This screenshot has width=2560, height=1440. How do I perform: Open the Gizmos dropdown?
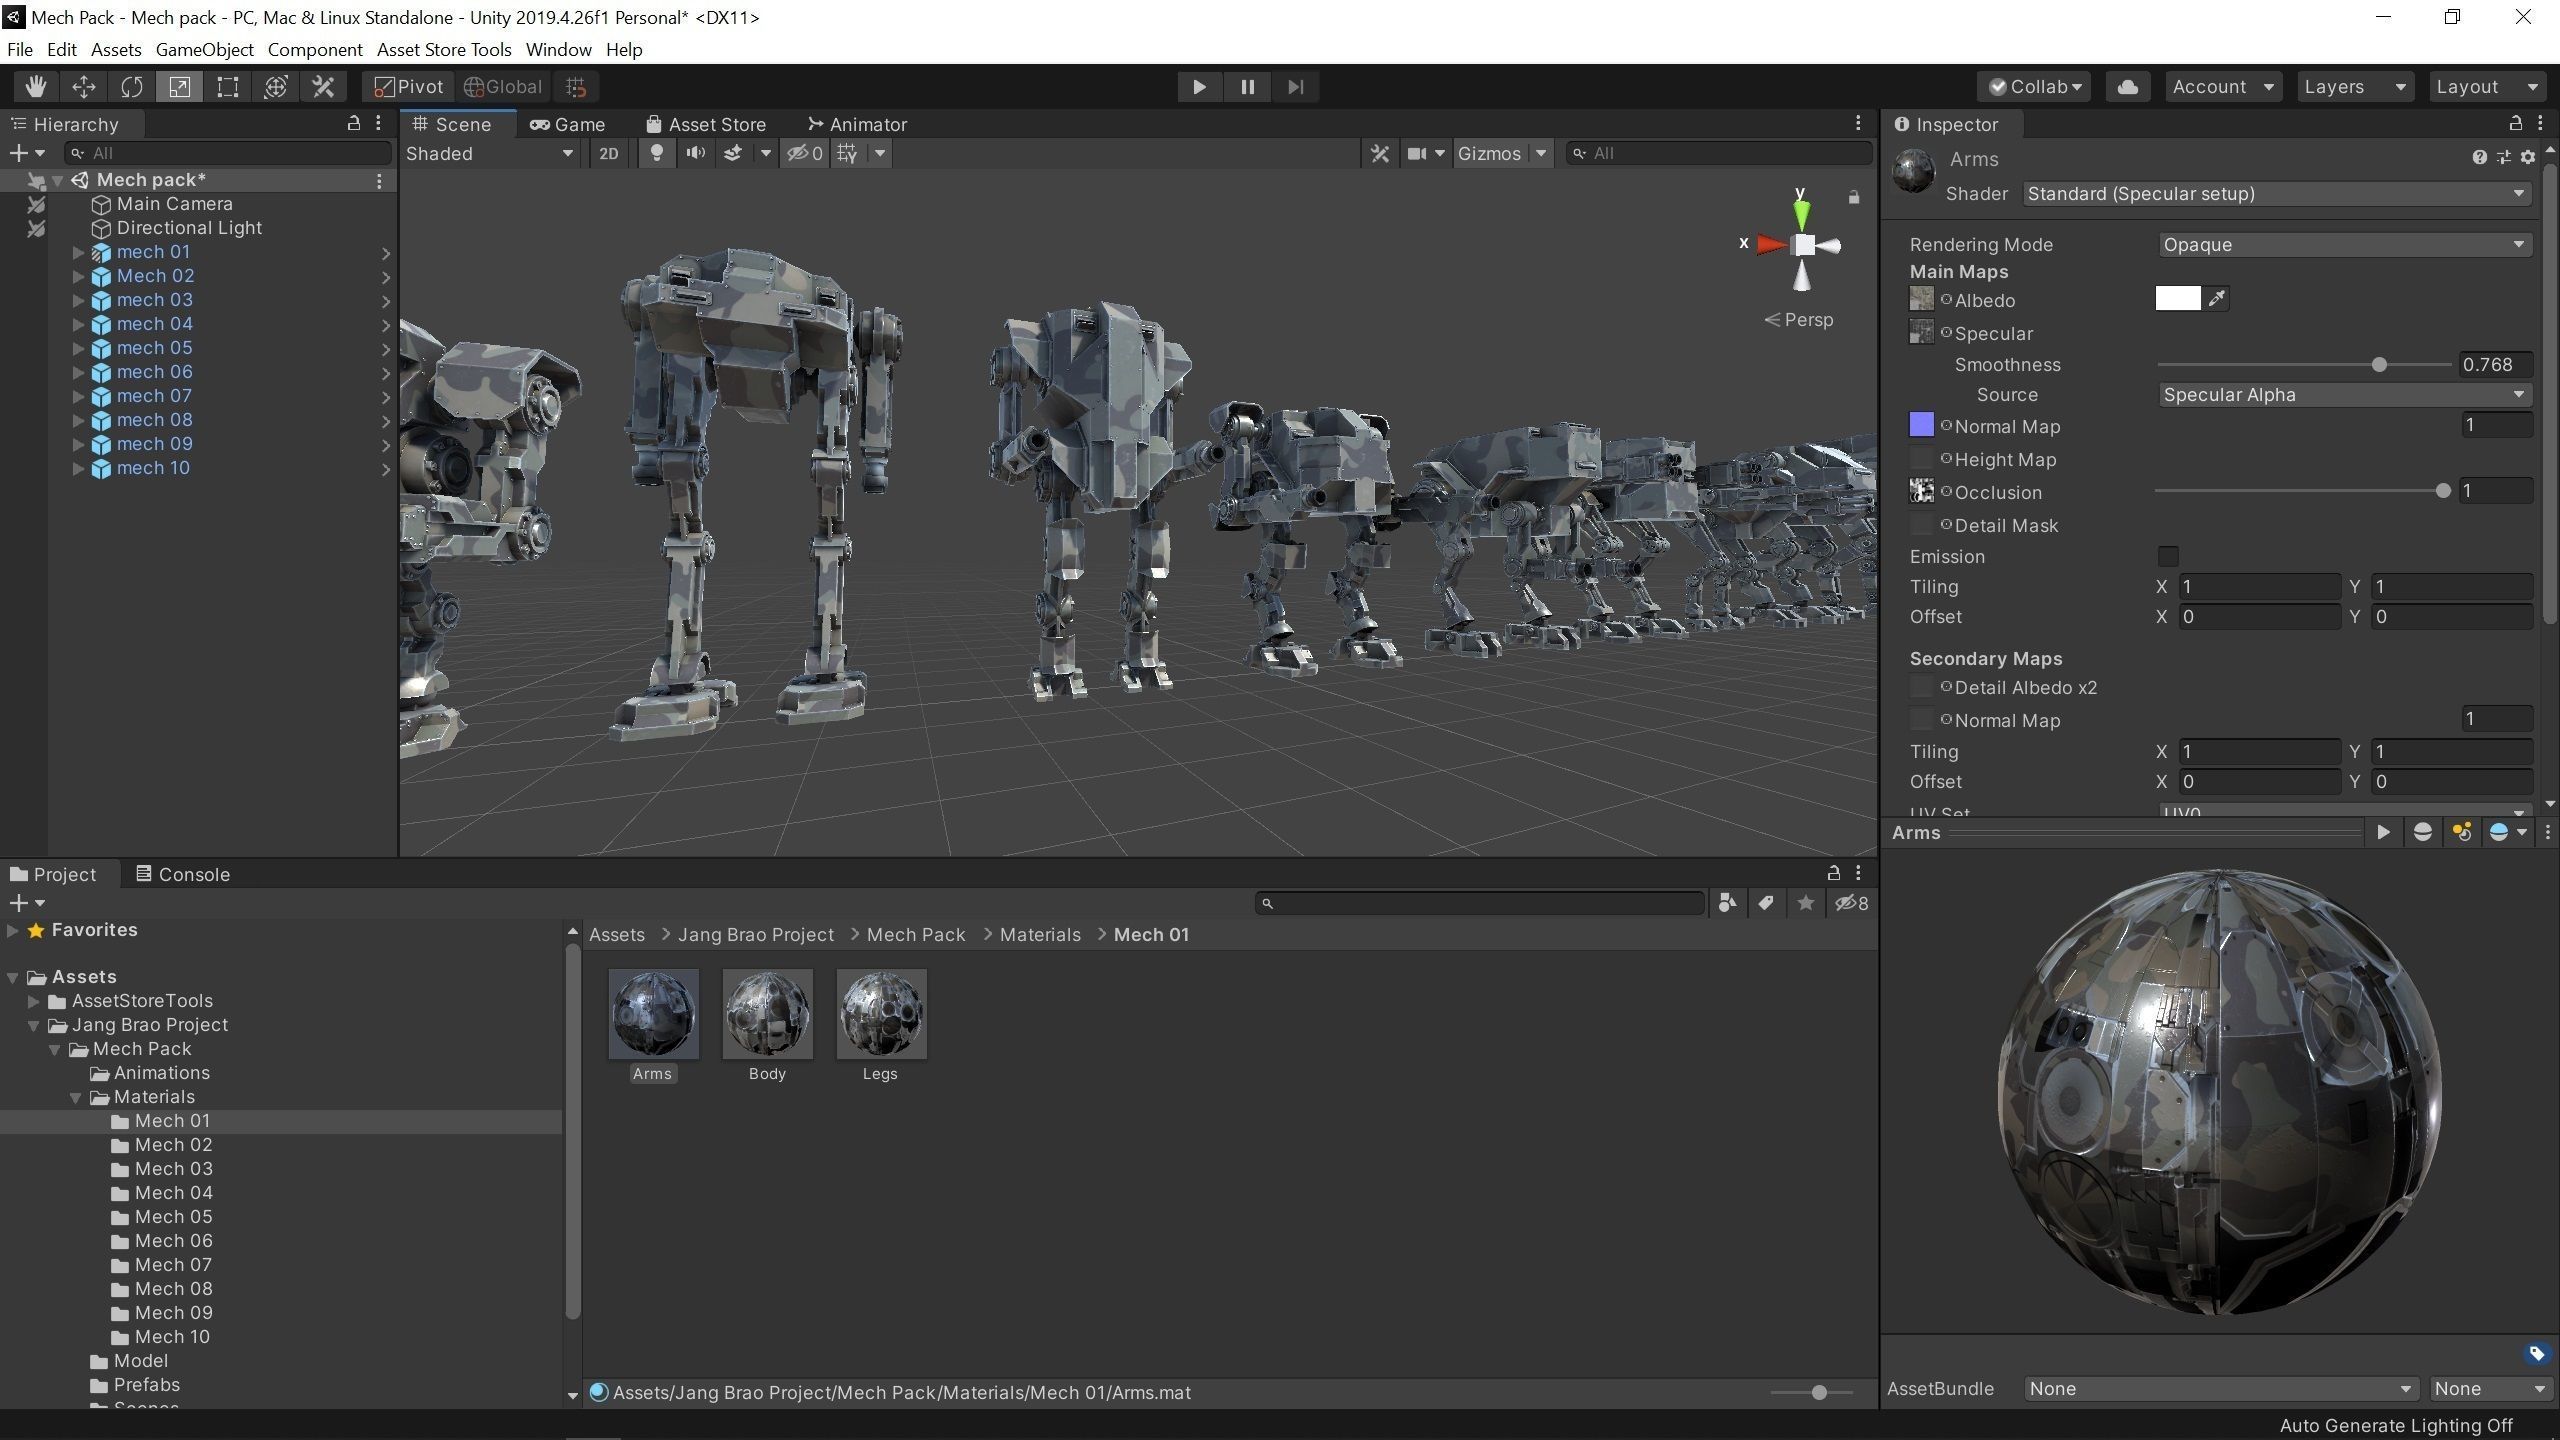click(1502, 153)
